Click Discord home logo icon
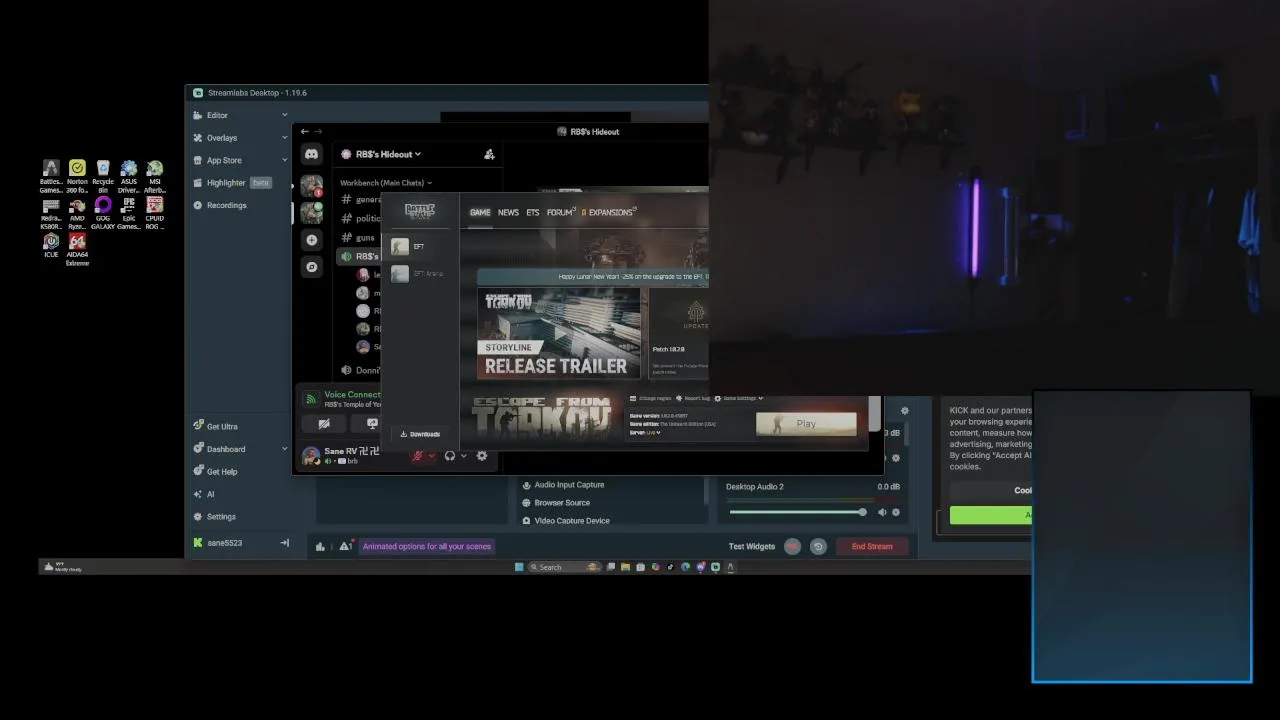The height and width of the screenshot is (720, 1280). [x=312, y=154]
